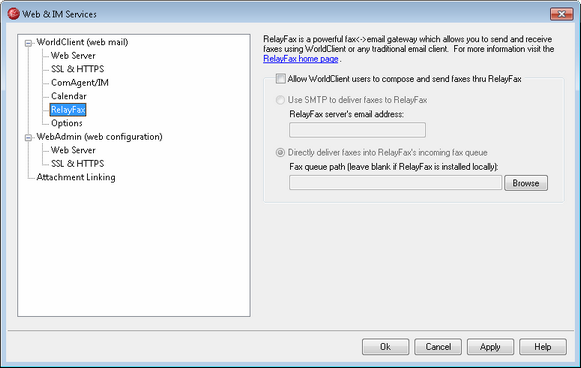This screenshot has width=581, height=368.
Task: Close the Web & IM Services dialog
Action: 561,14
